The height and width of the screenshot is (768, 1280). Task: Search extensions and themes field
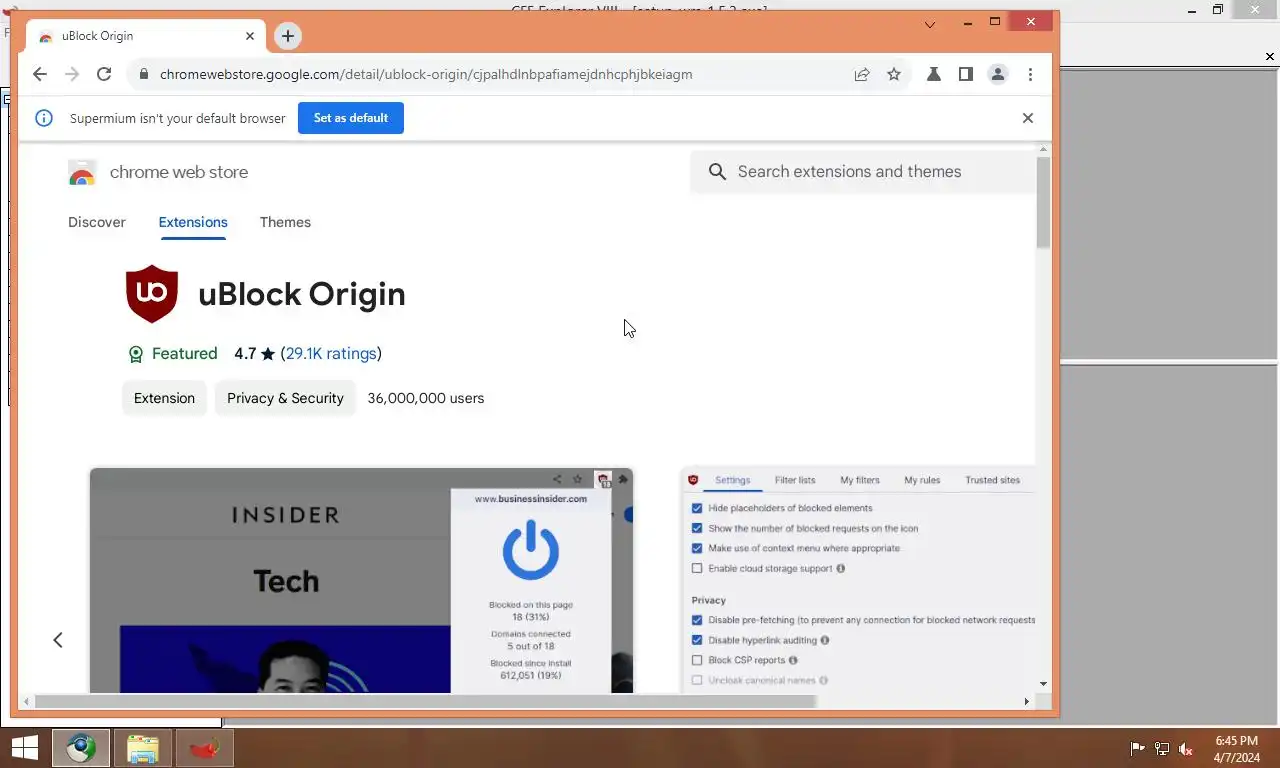click(863, 172)
